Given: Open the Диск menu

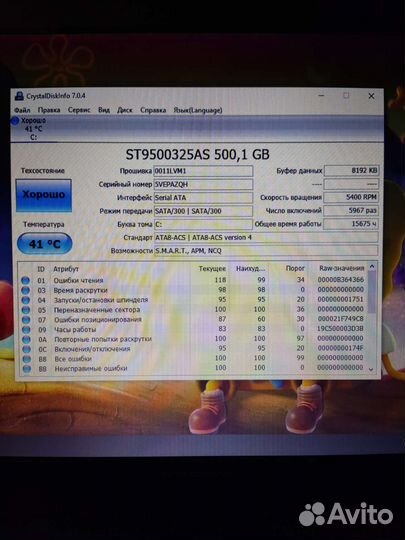Looking at the screenshot, I should pos(125,110).
